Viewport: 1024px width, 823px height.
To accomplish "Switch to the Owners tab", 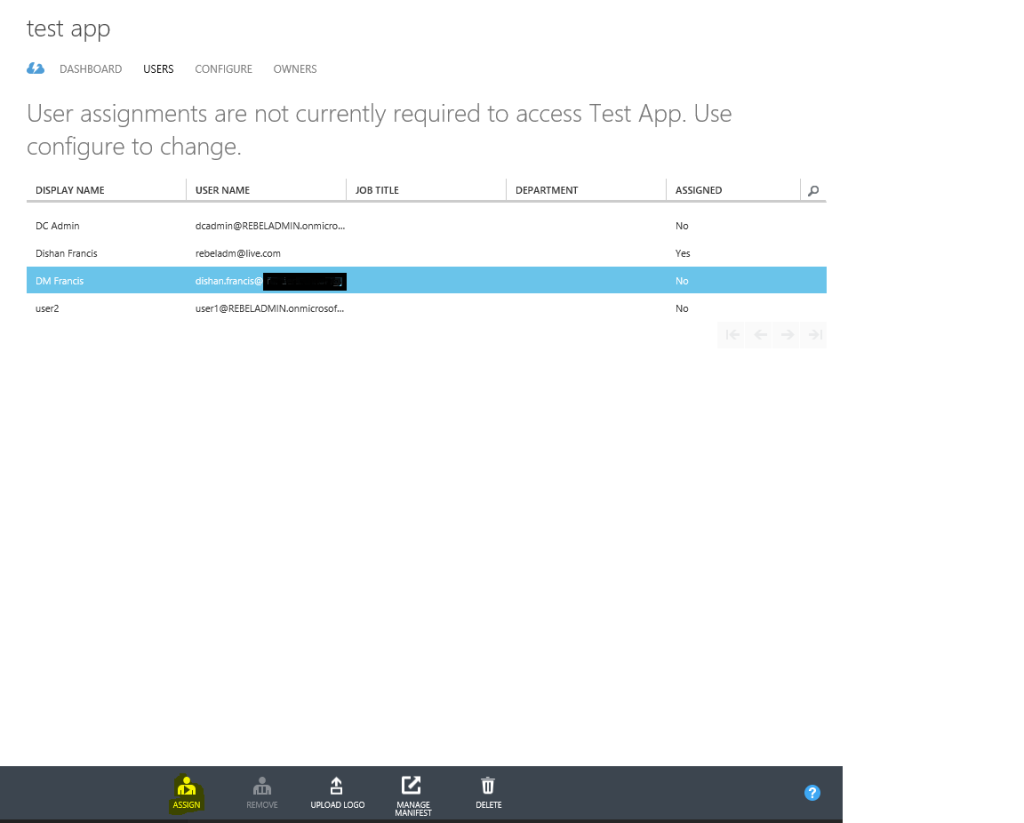I will (x=294, y=69).
